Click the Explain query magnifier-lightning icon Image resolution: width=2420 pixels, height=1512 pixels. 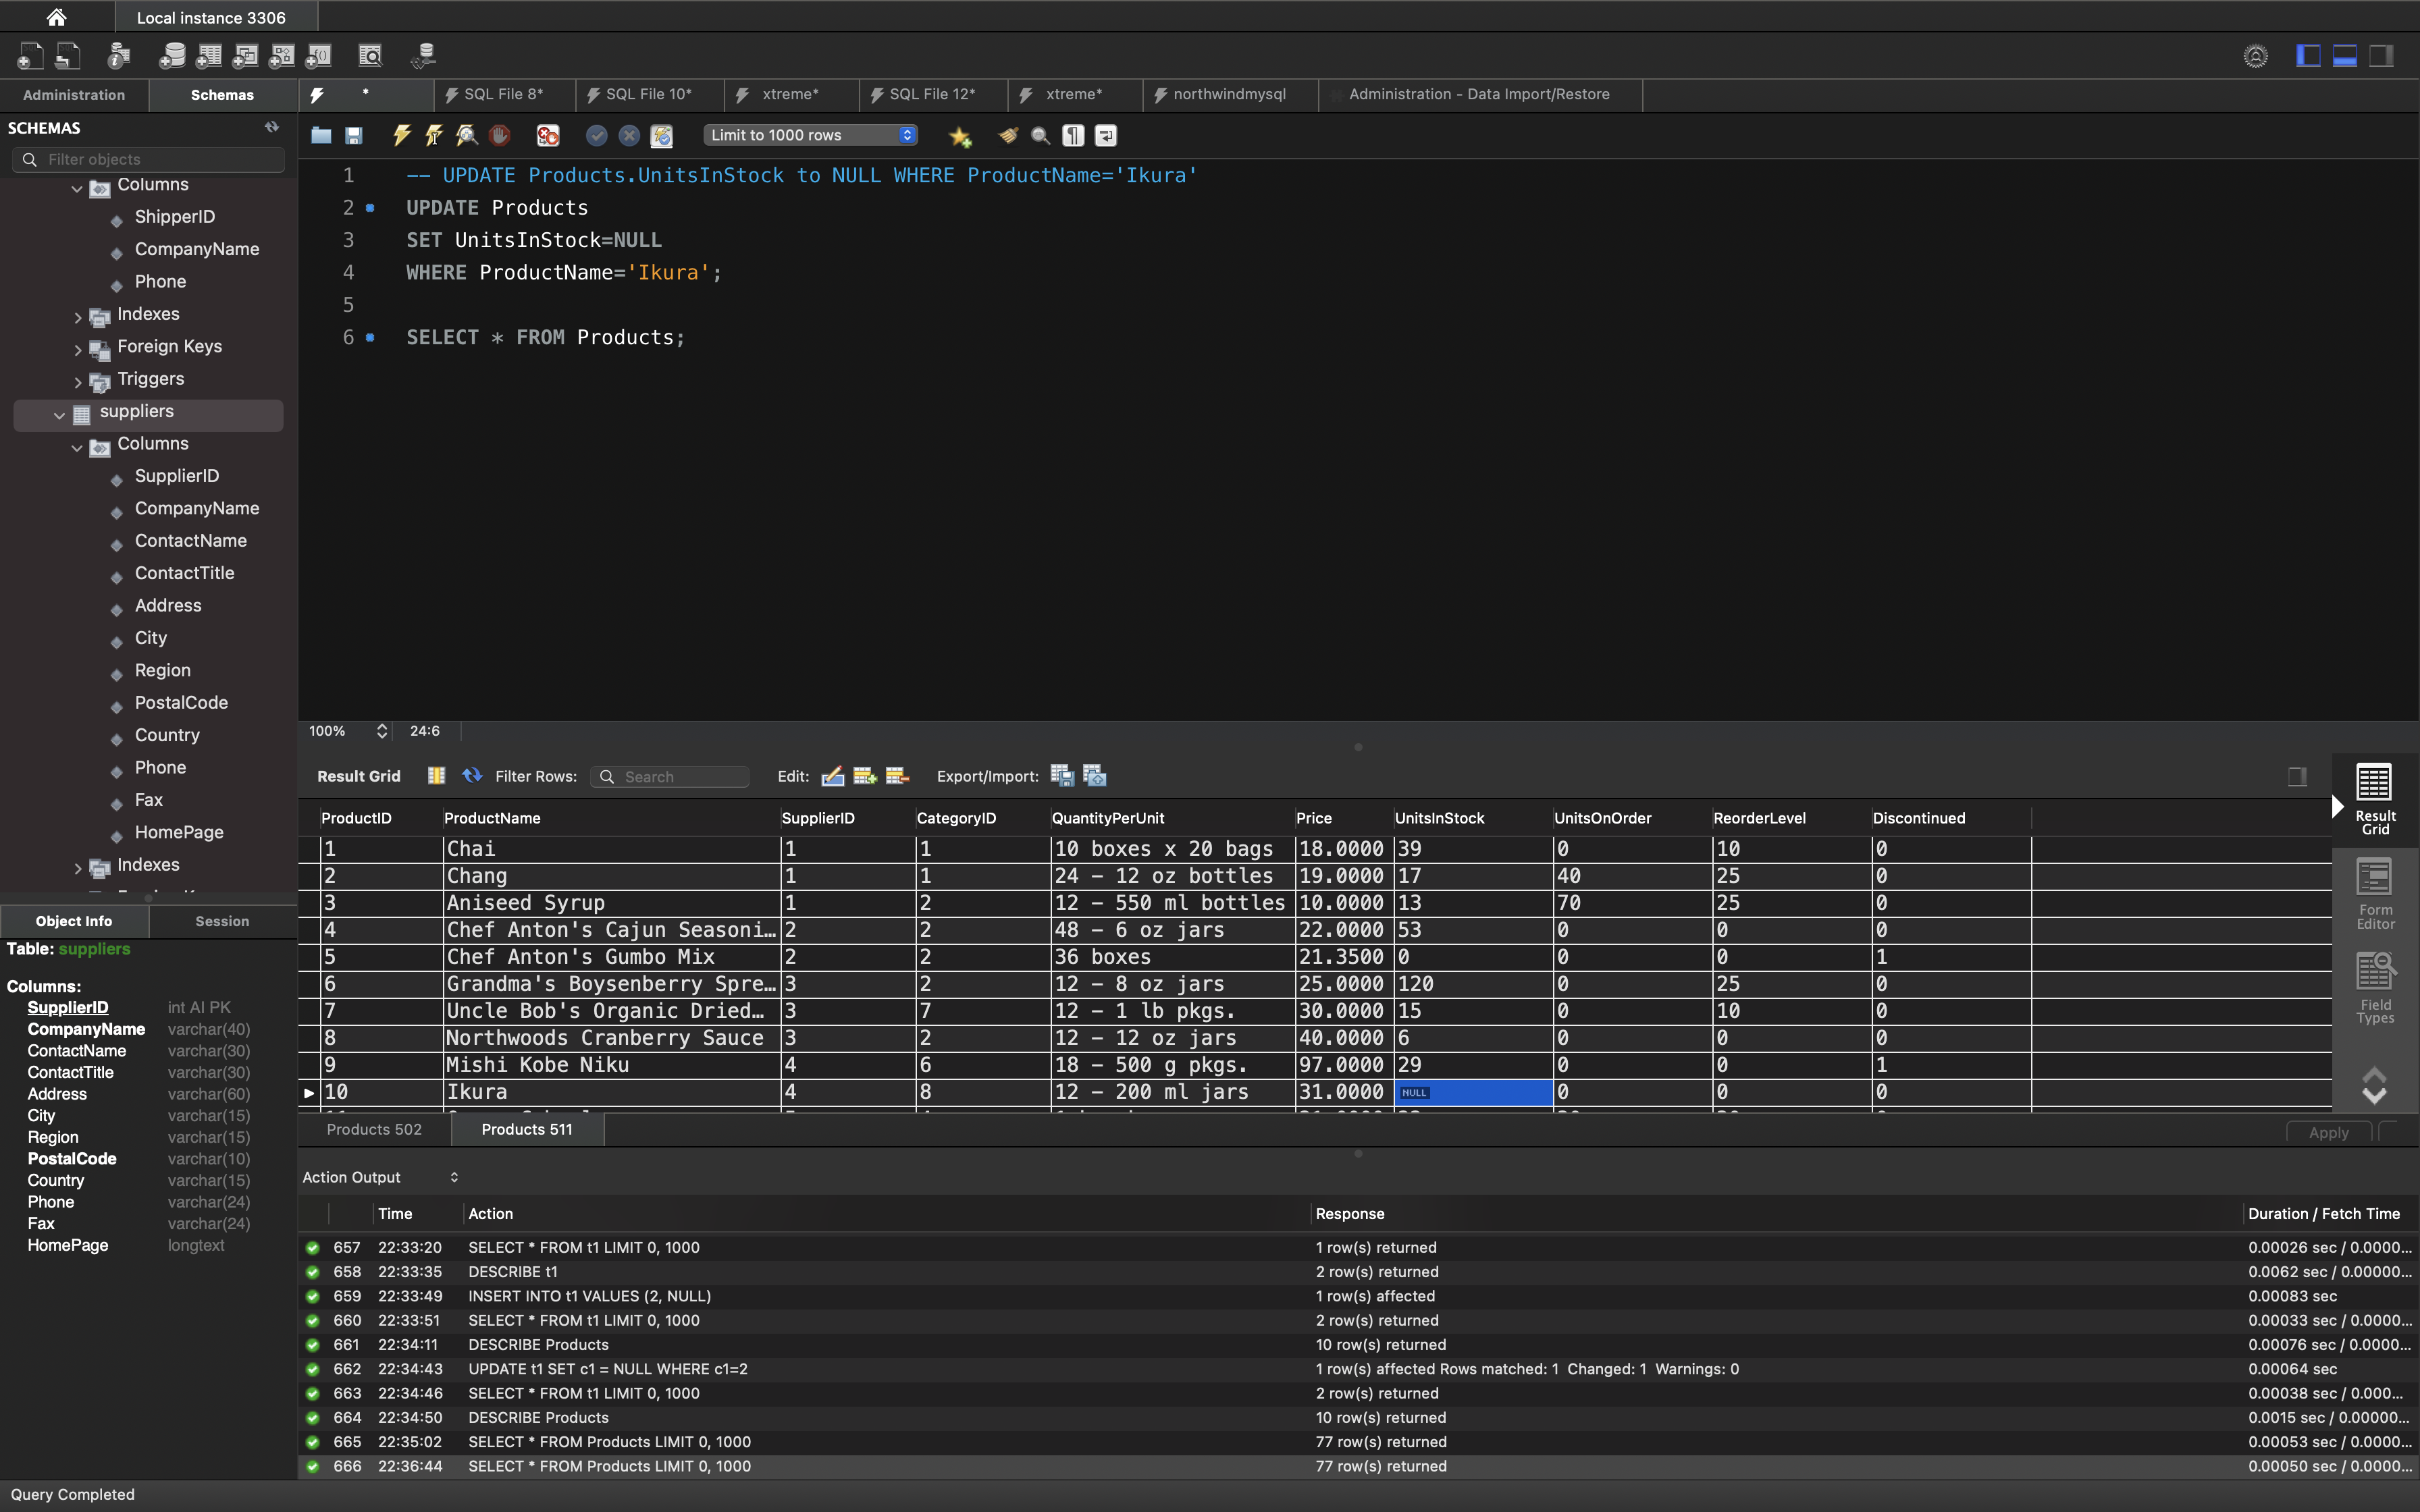tap(467, 135)
